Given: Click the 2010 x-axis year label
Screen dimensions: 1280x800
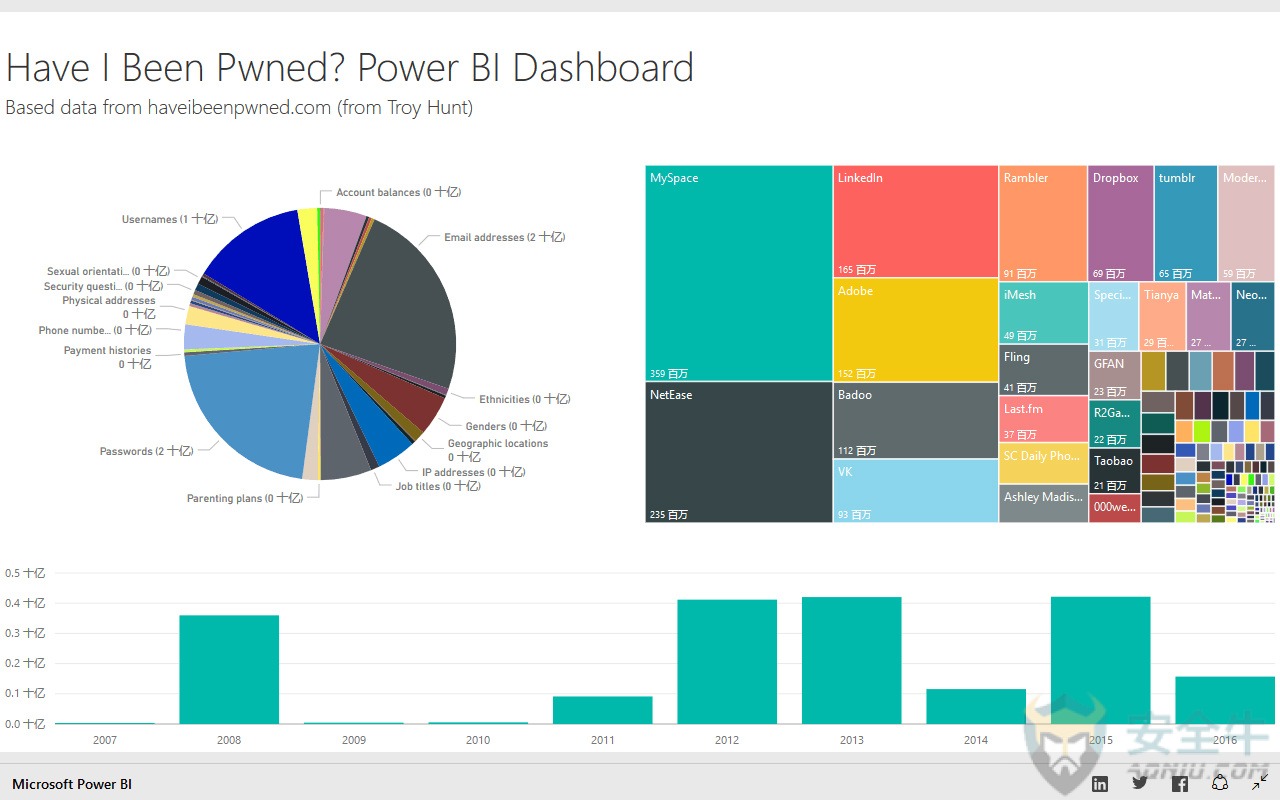Looking at the screenshot, I should coord(478,740).
